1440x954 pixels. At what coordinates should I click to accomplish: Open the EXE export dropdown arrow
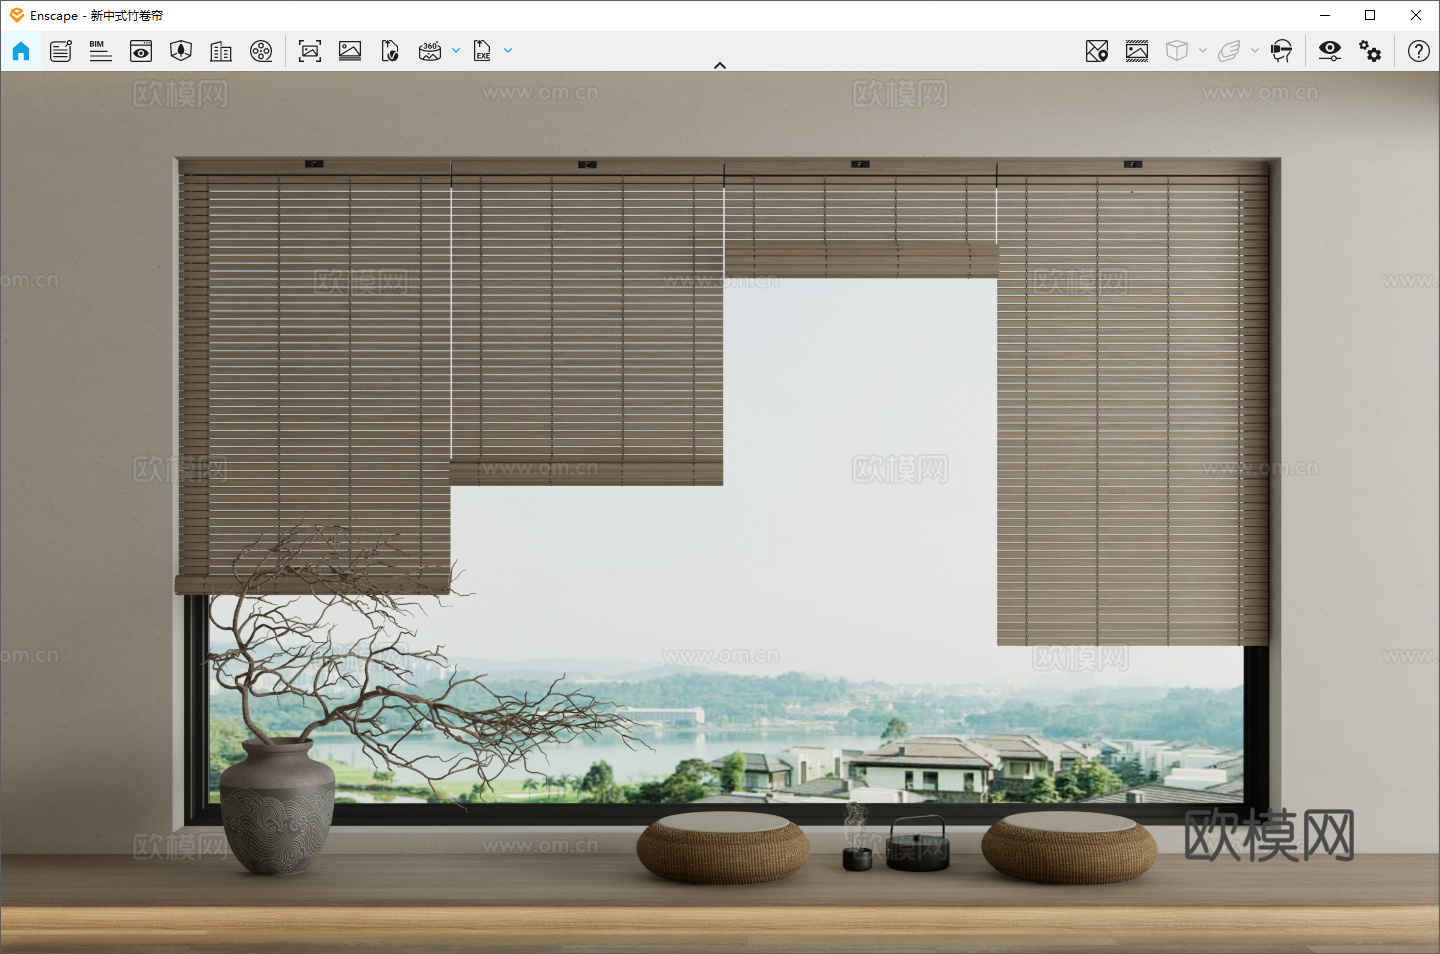point(508,51)
